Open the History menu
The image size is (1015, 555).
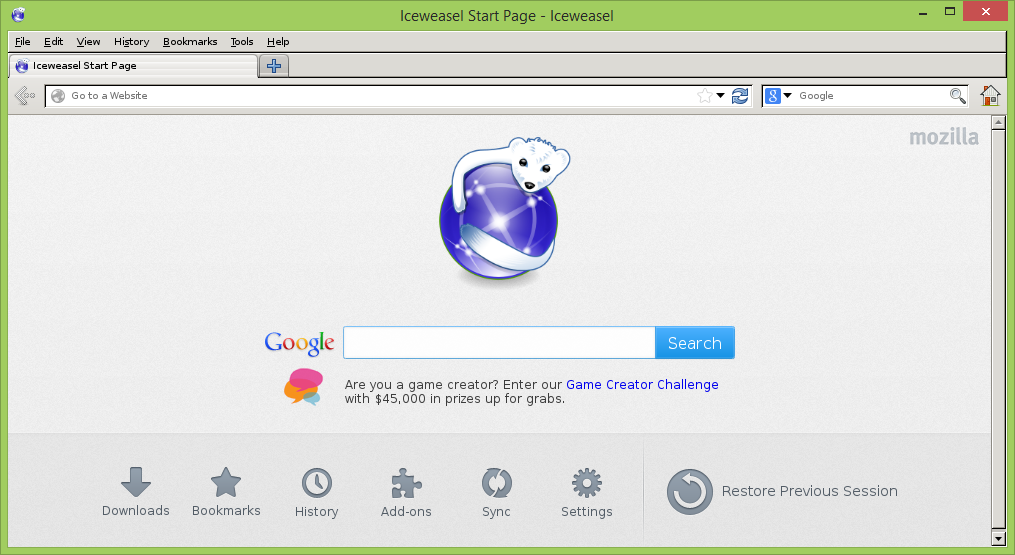(x=131, y=41)
